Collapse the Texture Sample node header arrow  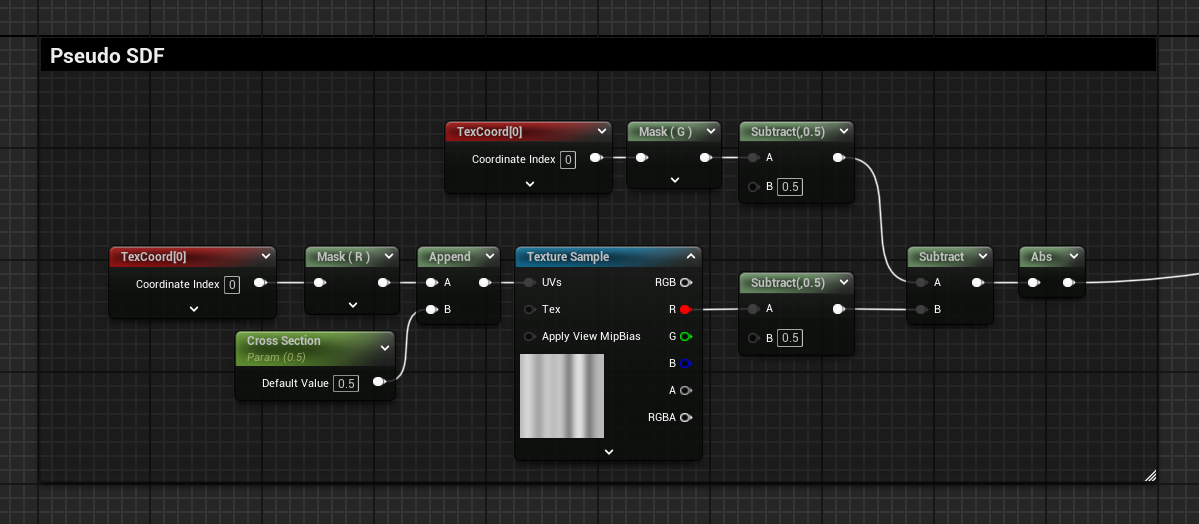(689, 257)
